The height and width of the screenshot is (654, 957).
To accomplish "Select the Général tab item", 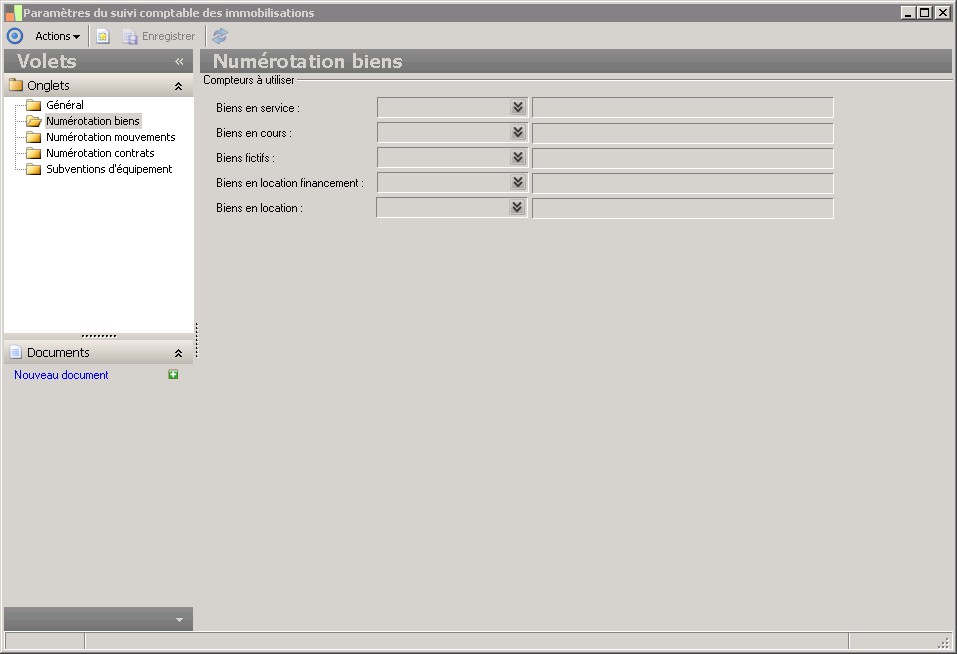I will pos(65,105).
